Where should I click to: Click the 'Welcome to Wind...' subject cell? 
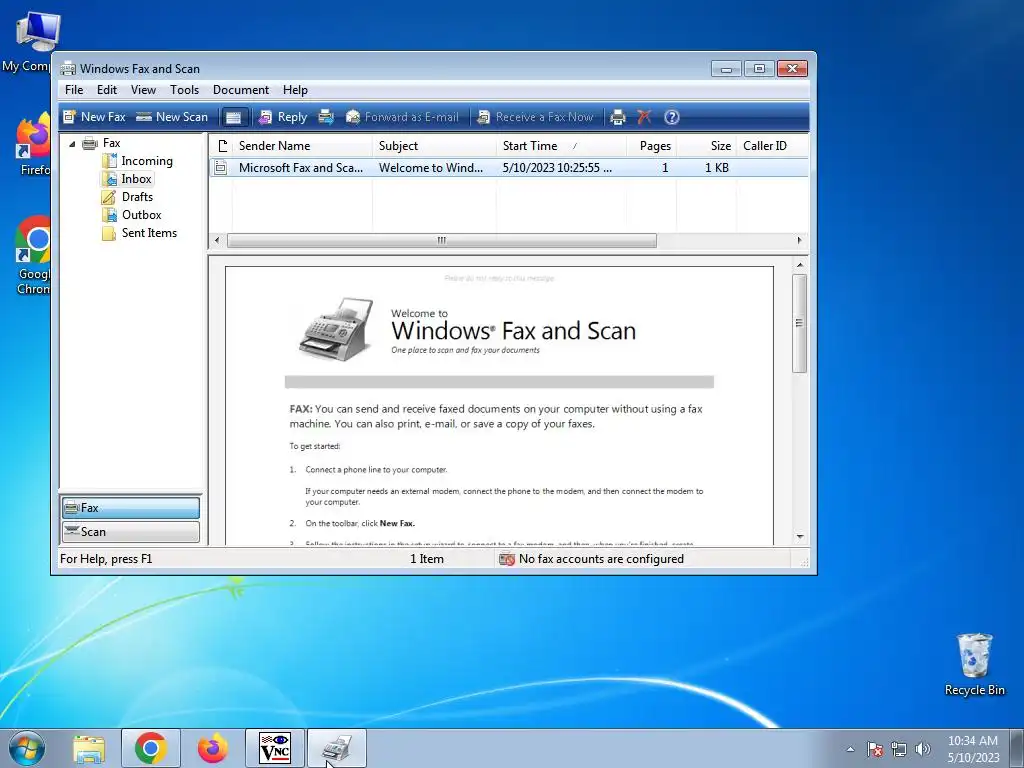pos(431,168)
